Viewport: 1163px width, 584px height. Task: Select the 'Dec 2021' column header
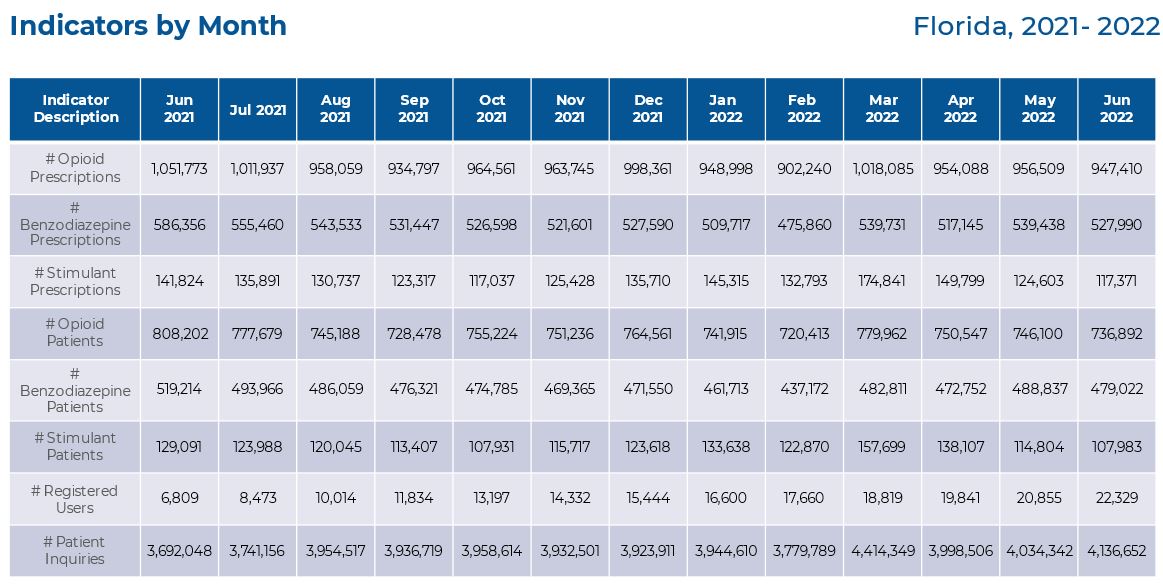tap(648, 109)
